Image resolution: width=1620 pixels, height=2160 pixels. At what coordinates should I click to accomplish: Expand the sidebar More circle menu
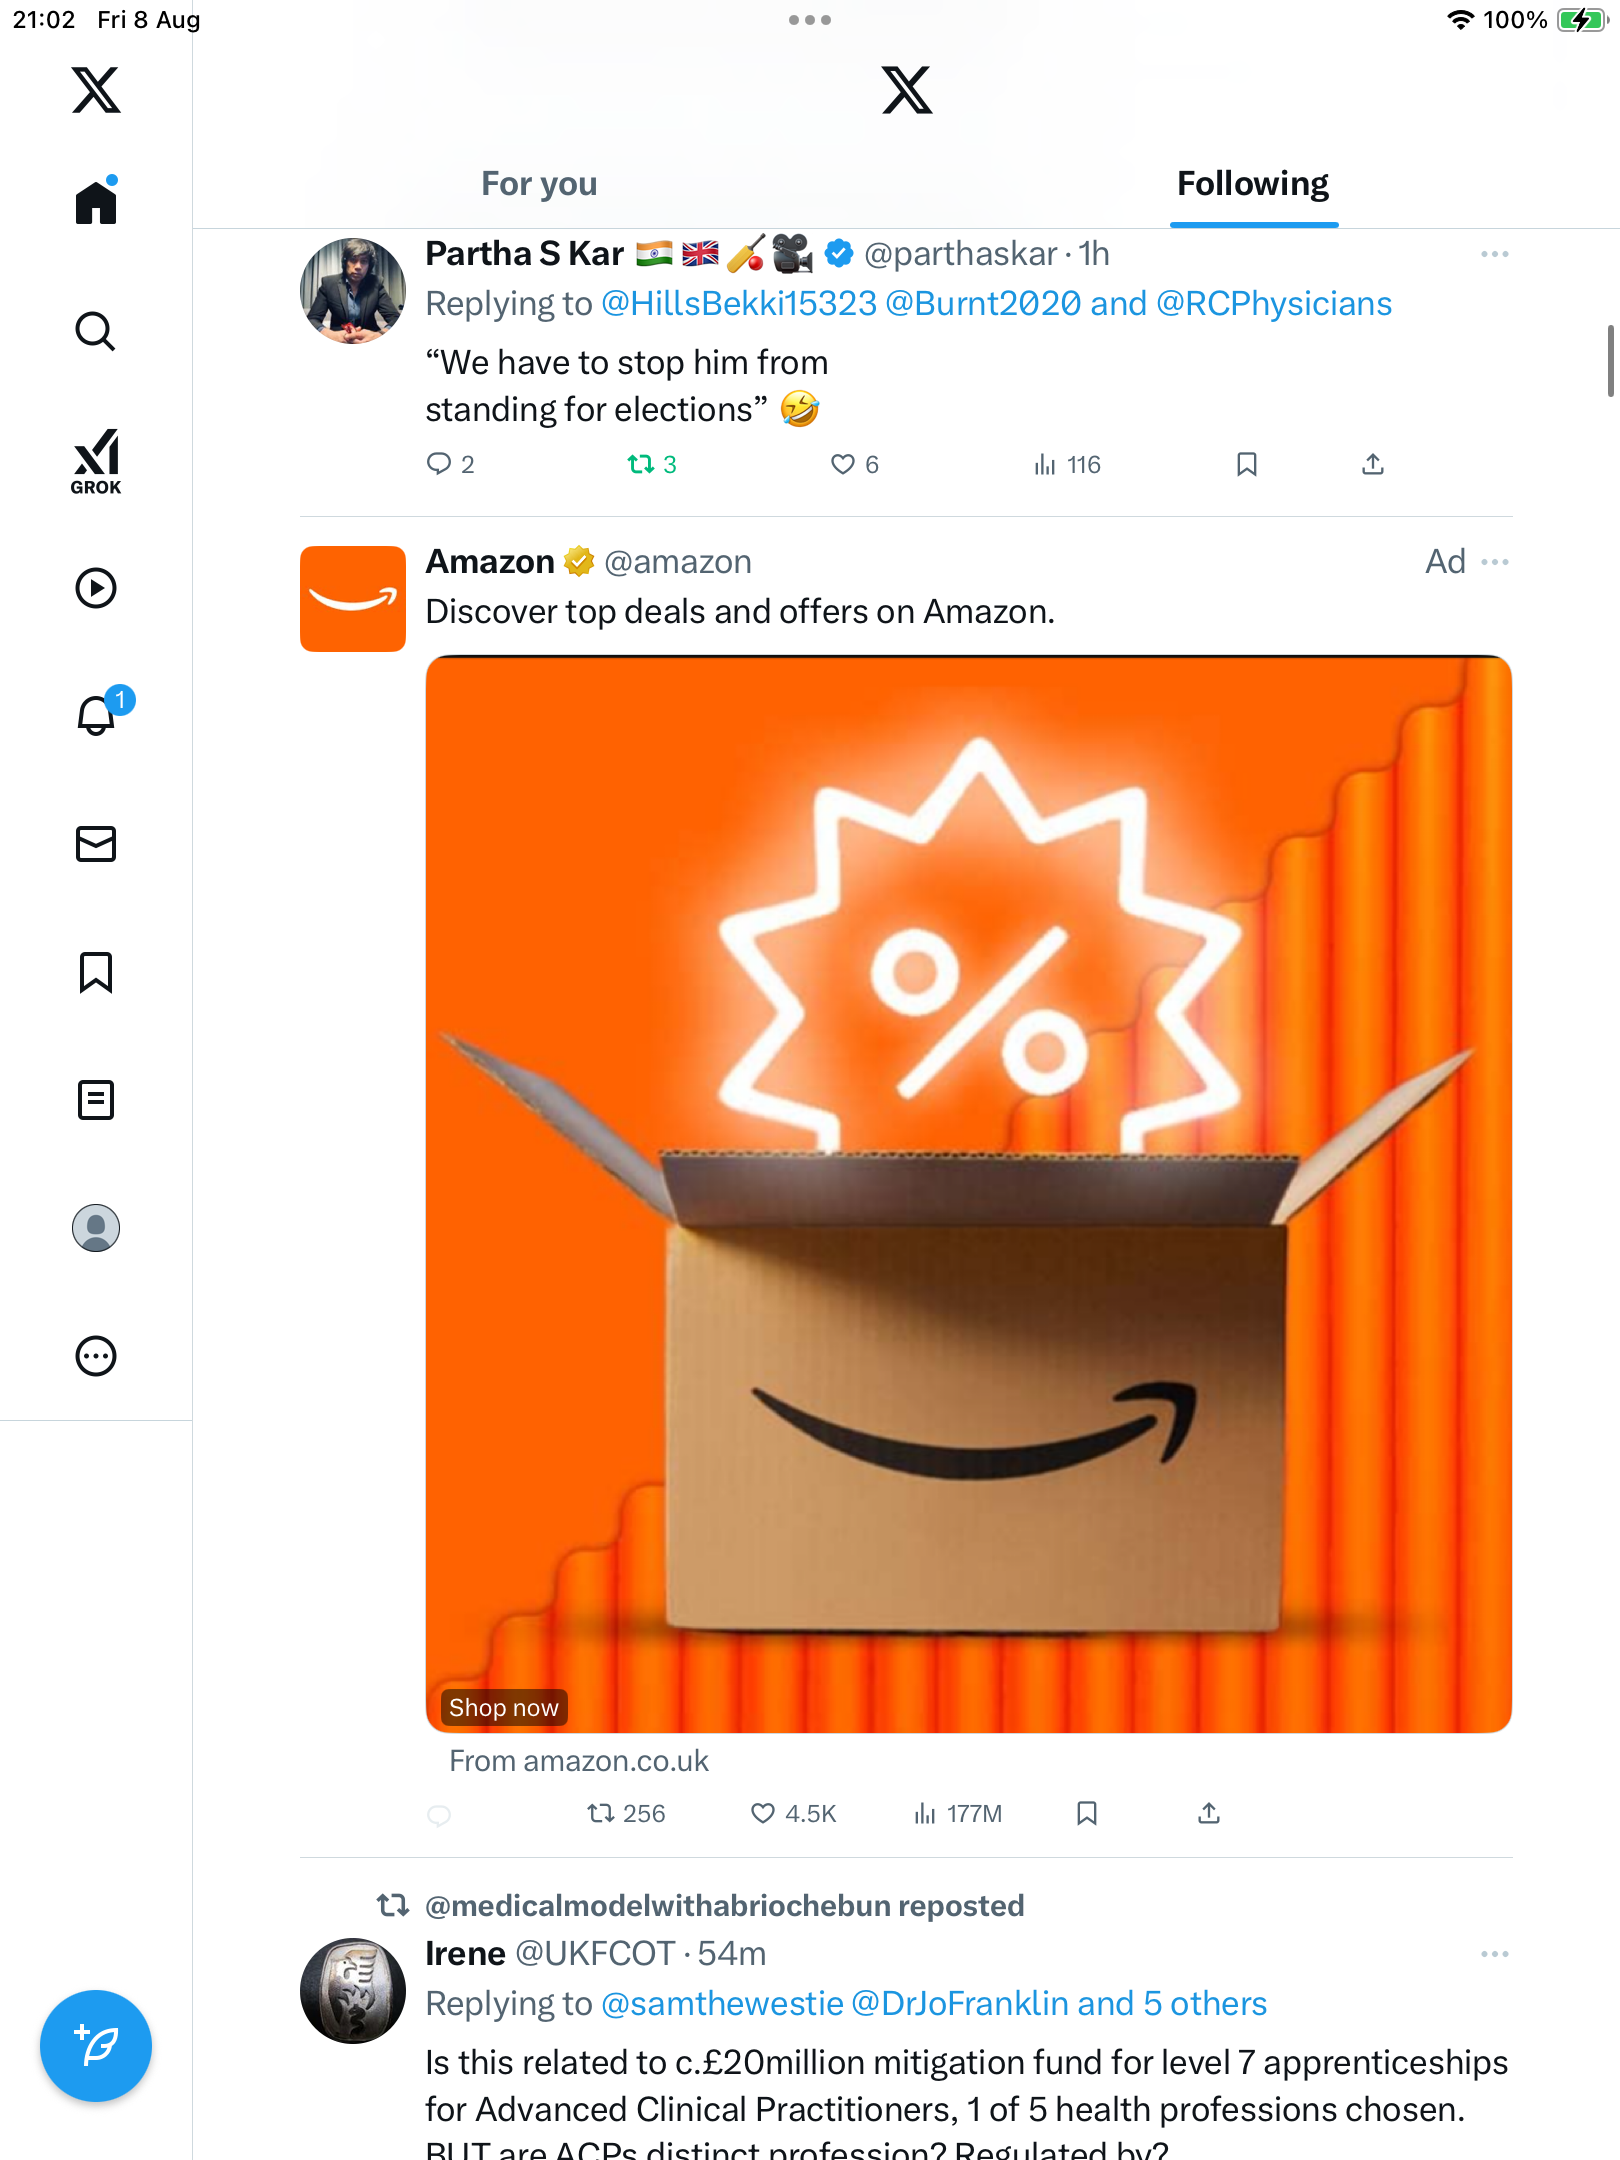96,1356
